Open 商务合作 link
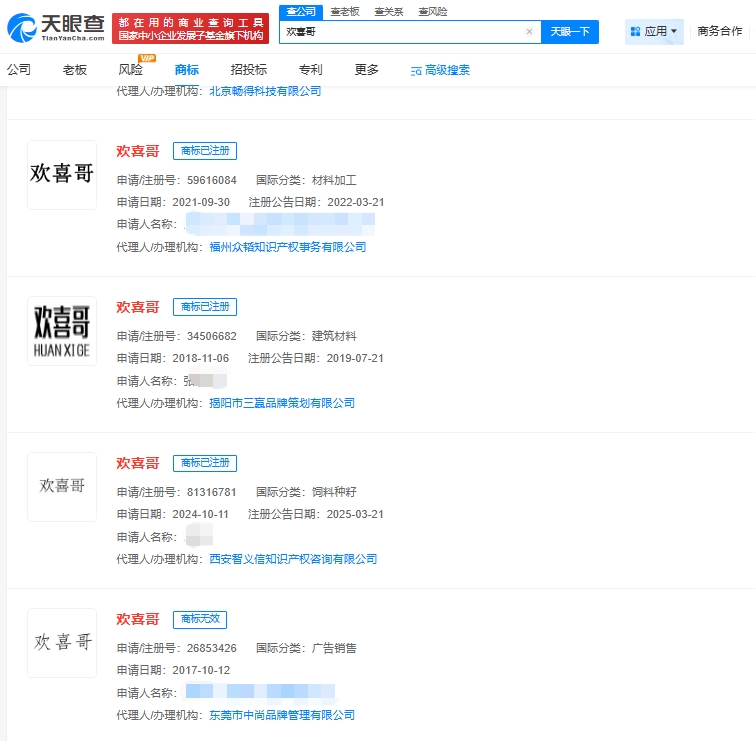756x741 pixels. tap(720, 31)
